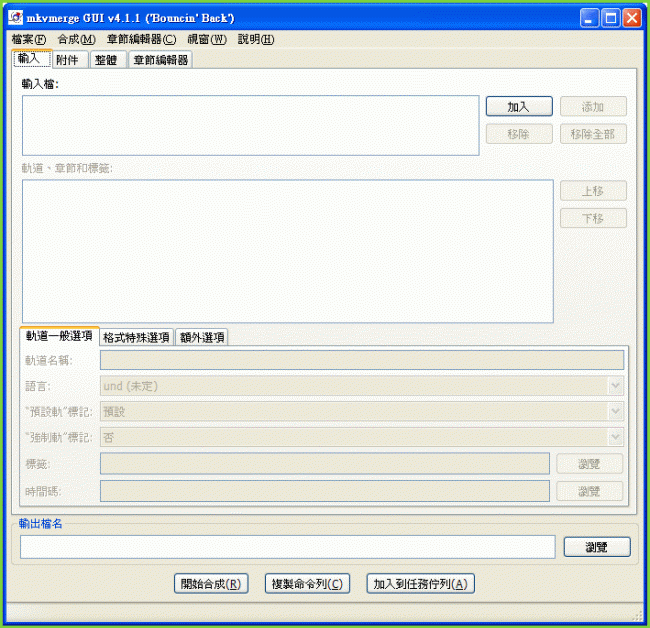Click the mkvmerge app icon in title bar
This screenshot has height=628, width=650.
pos(15,18)
